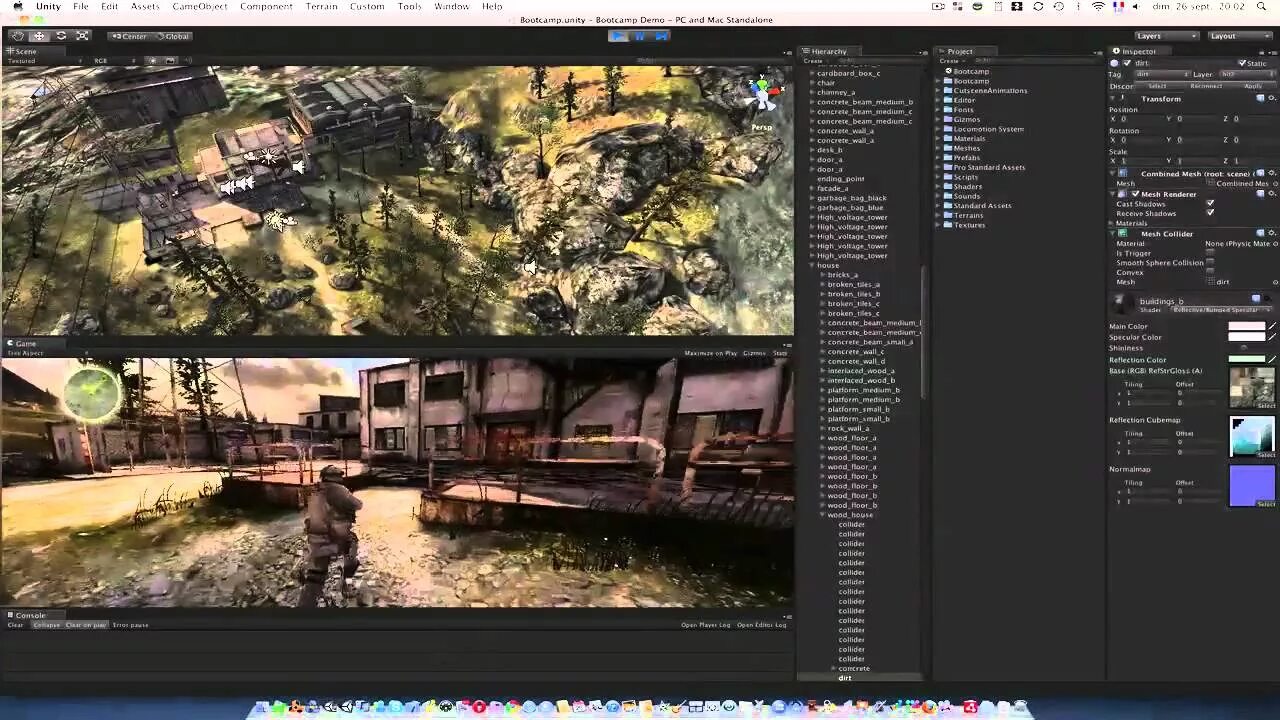
Task: Click the prefab Apply button
Action: click(1253, 86)
